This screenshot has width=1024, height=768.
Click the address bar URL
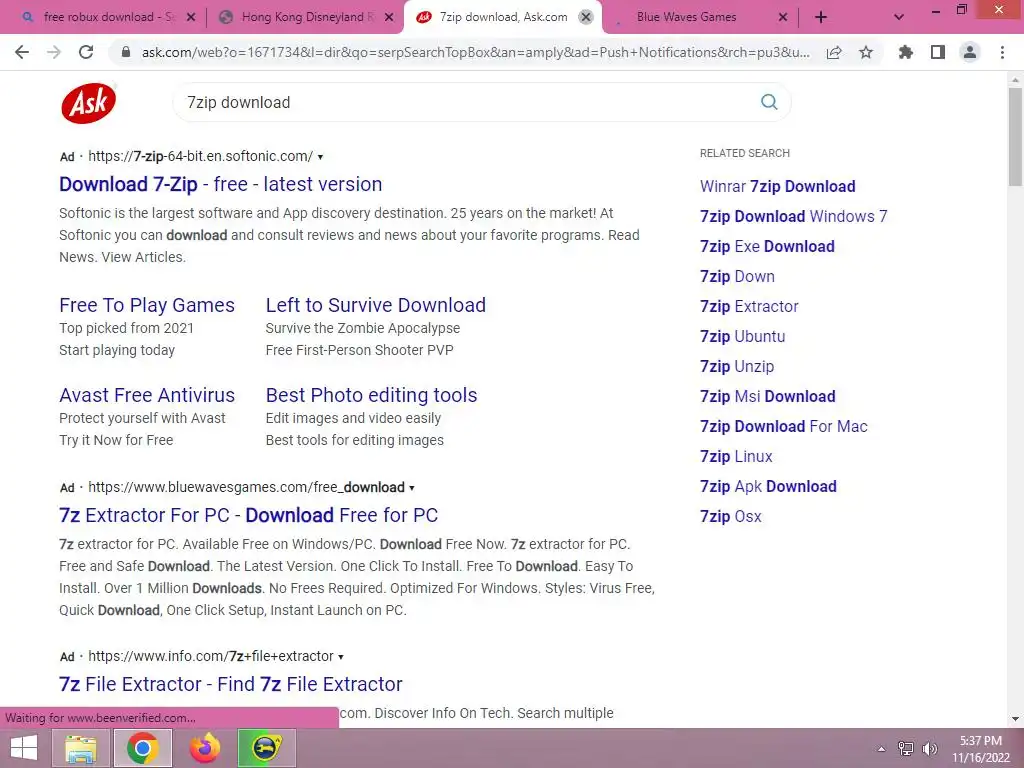click(x=475, y=52)
